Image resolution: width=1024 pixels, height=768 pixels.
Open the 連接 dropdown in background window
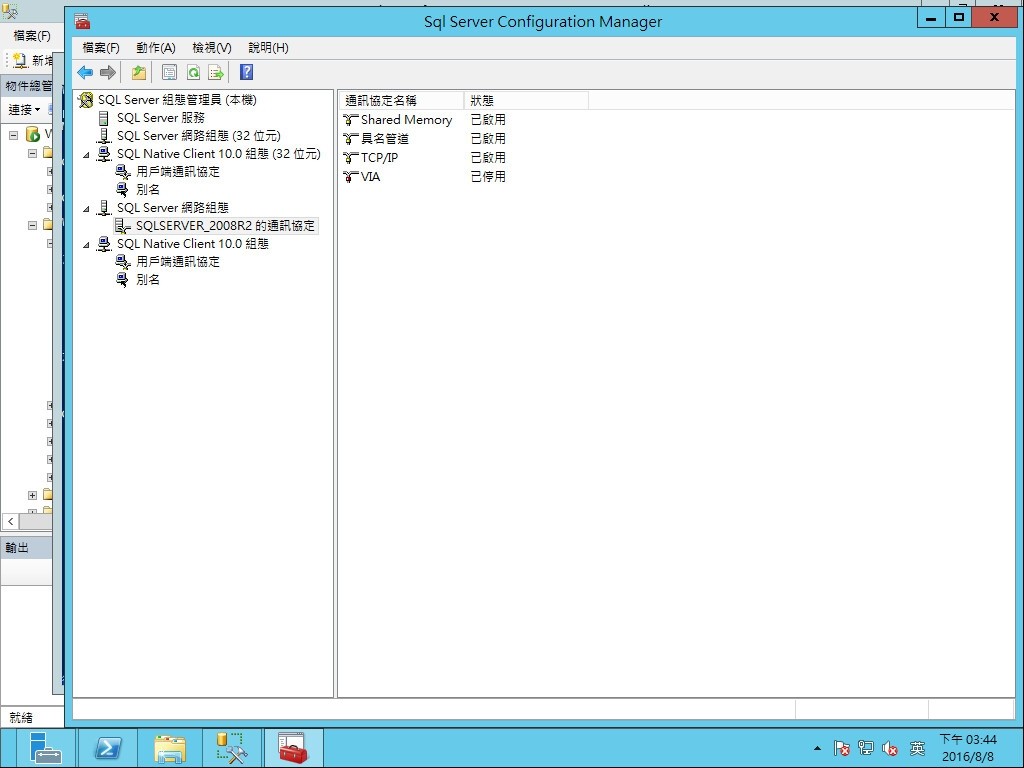pos(24,110)
